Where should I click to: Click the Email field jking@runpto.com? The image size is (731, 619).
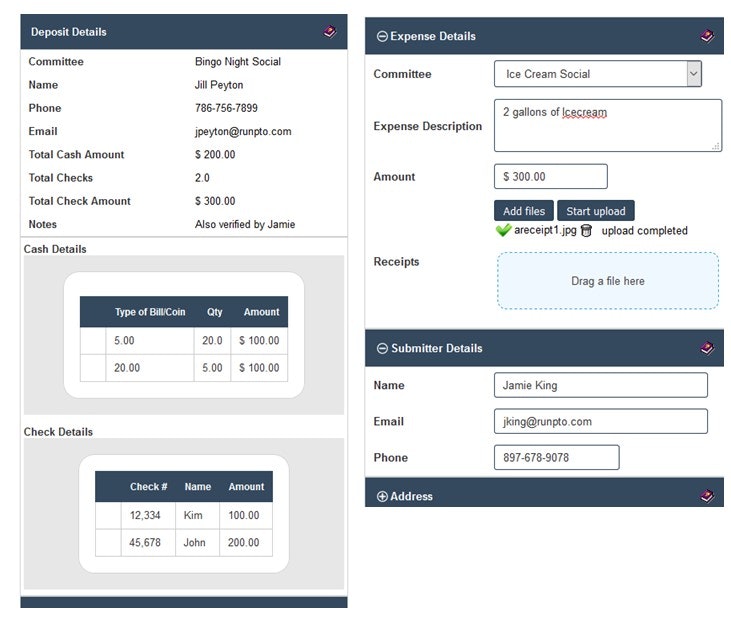tap(600, 421)
